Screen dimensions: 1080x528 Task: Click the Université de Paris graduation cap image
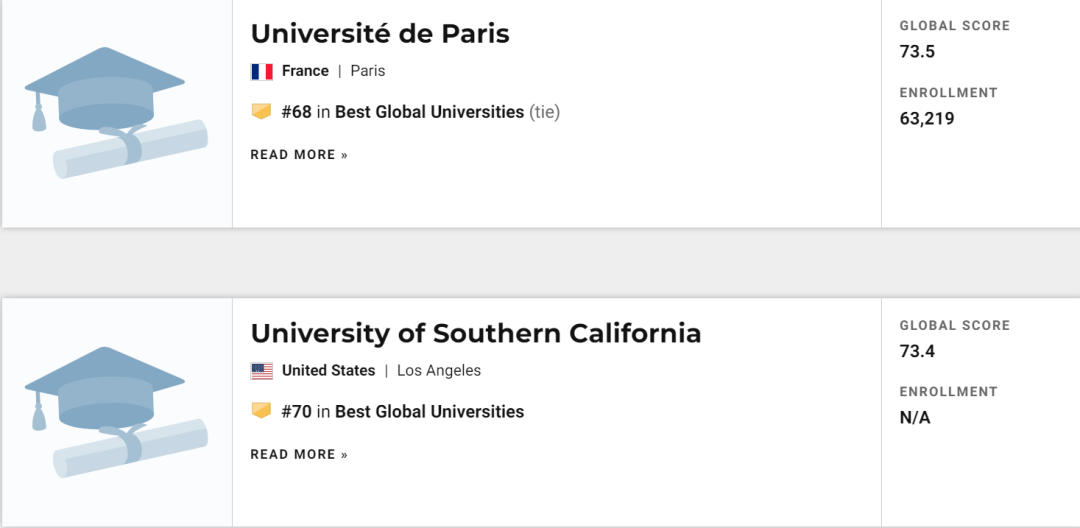[116, 112]
